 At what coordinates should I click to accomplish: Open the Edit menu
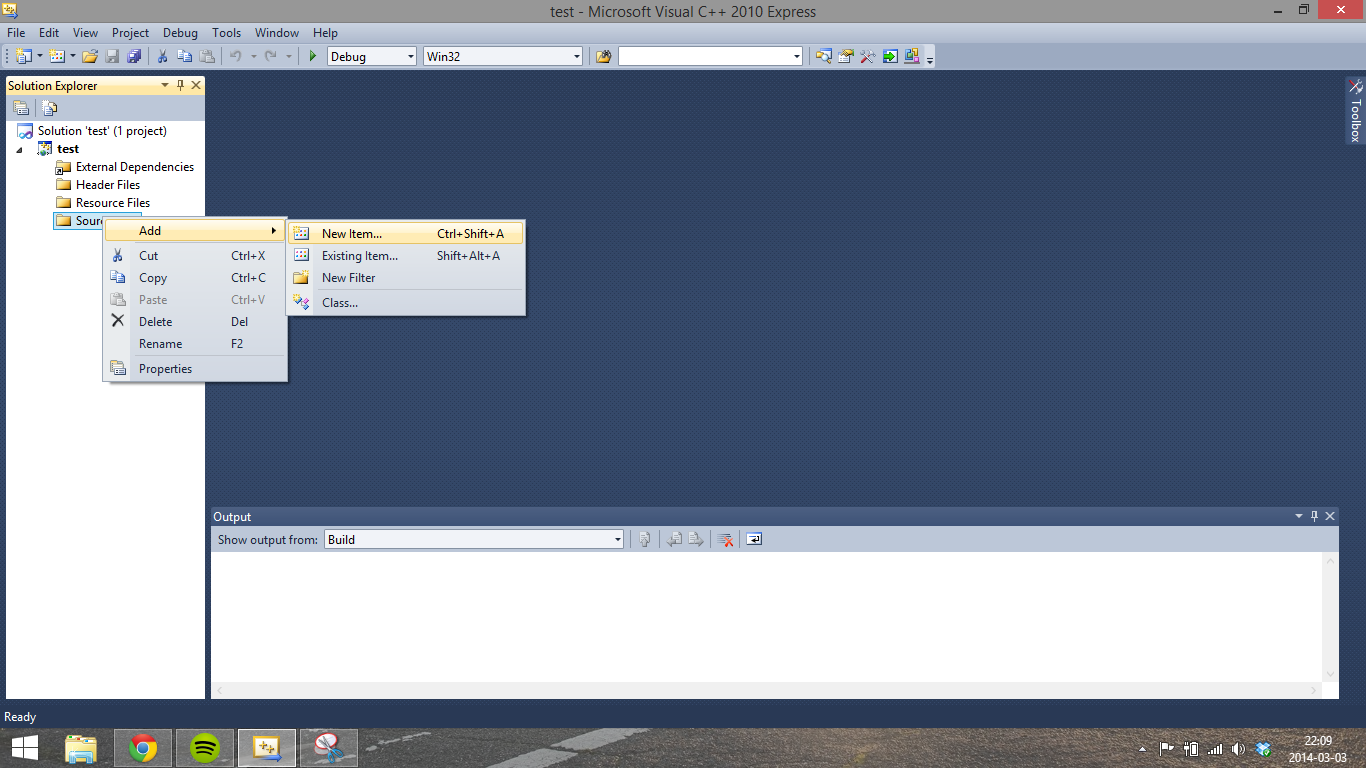(x=49, y=33)
